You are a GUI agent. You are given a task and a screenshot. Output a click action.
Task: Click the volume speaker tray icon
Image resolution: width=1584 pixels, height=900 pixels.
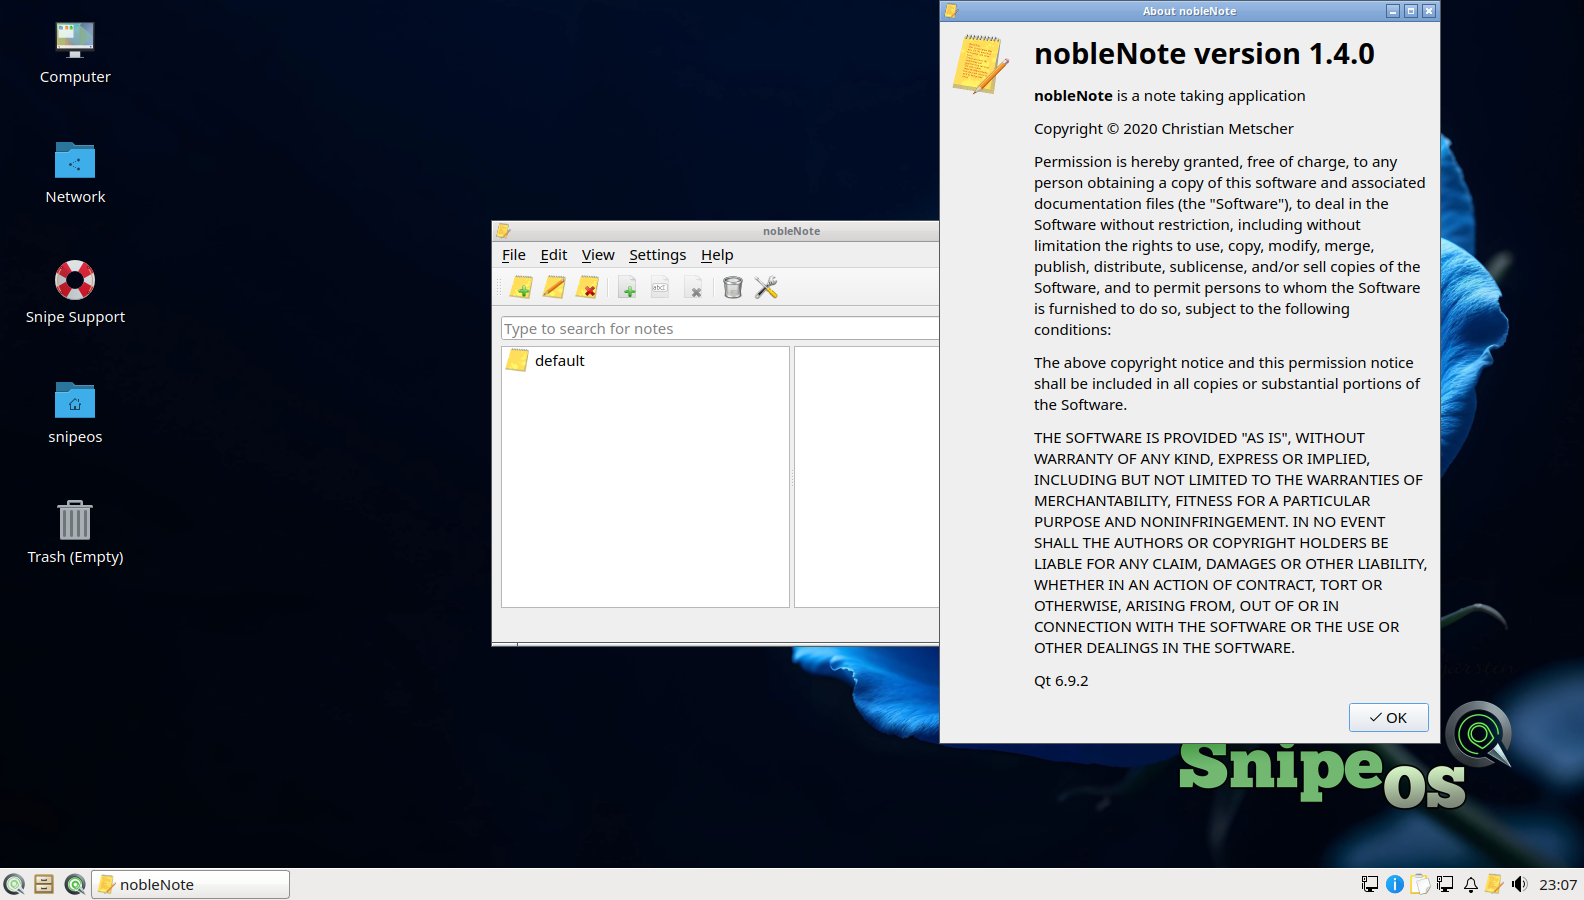pyautogui.click(x=1520, y=884)
